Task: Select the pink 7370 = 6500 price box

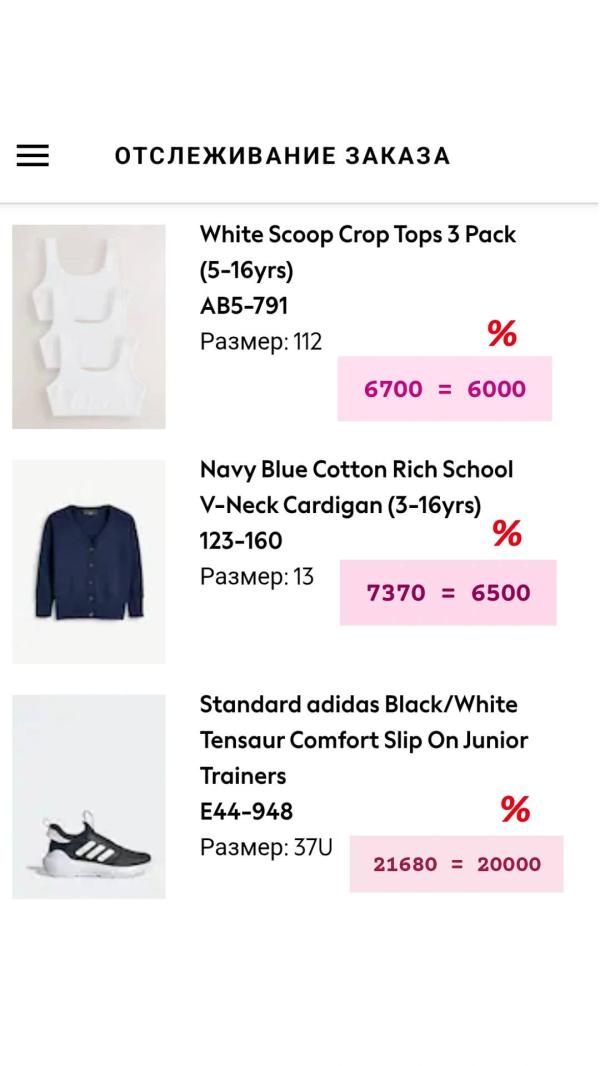Action: pos(448,593)
